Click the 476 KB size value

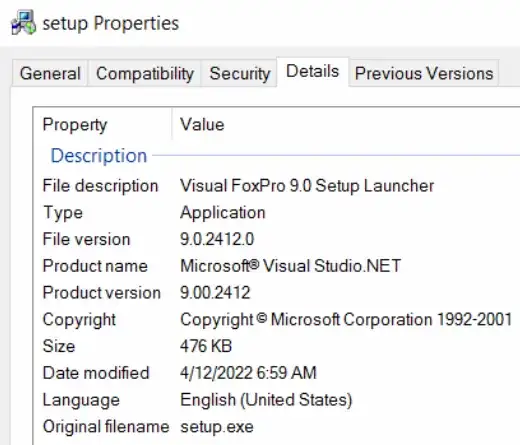206,346
